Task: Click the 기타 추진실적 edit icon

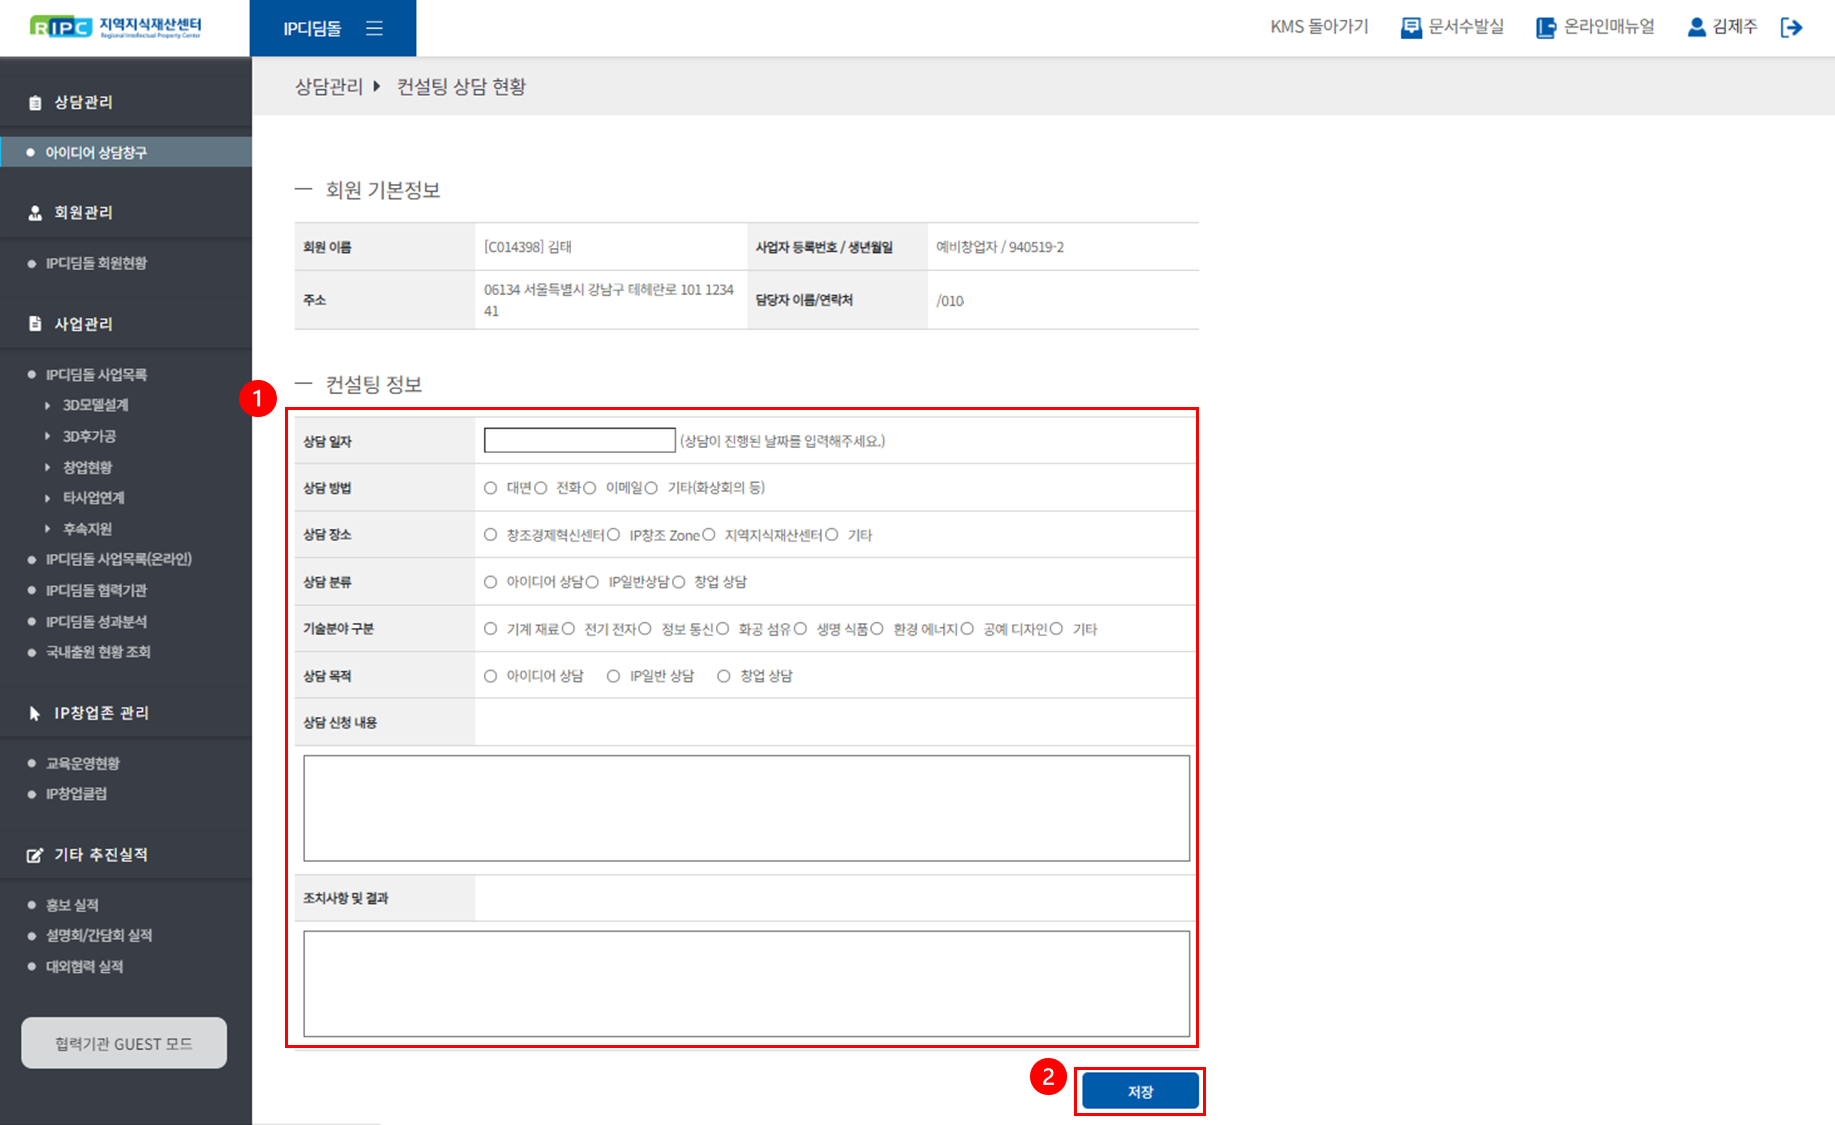Action: point(35,855)
